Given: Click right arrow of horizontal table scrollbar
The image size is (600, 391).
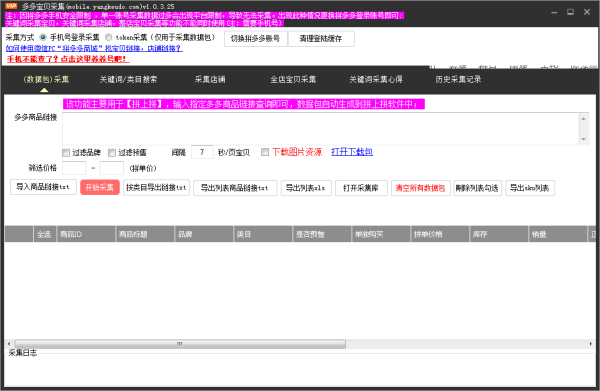Looking at the screenshot, I should tap(590, 344).
